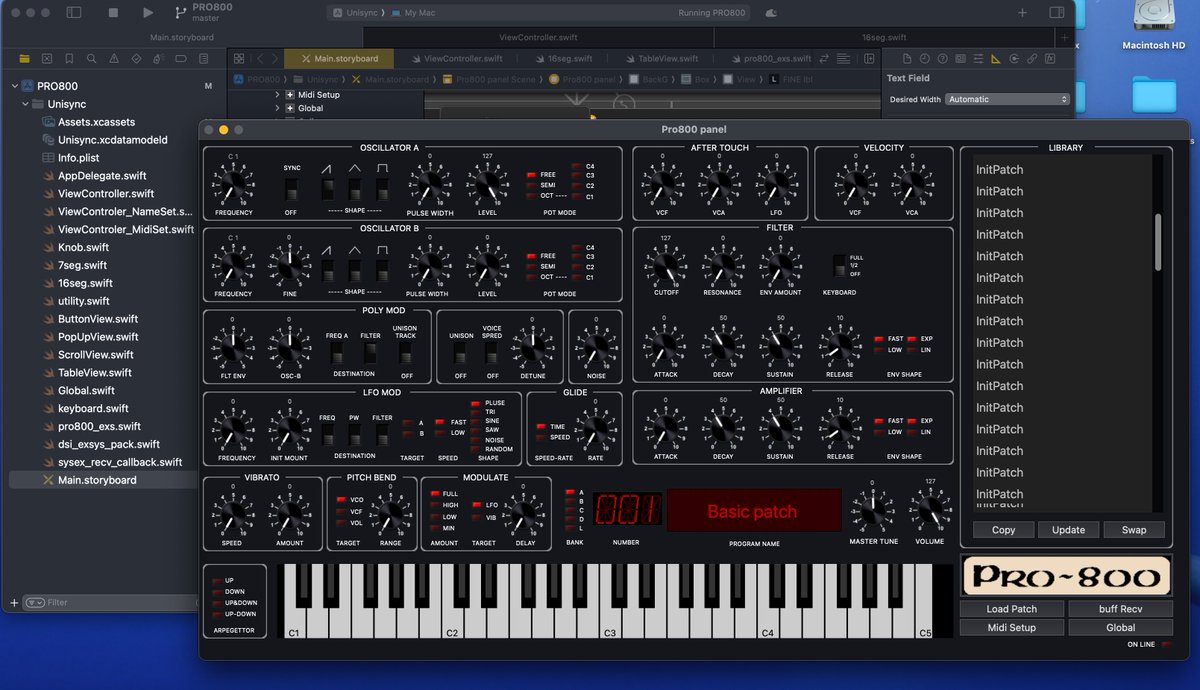The width and height of the screenshot is (1200, 690).
Task: Click the Library Swap button
Action: (x=1134, y=530)
